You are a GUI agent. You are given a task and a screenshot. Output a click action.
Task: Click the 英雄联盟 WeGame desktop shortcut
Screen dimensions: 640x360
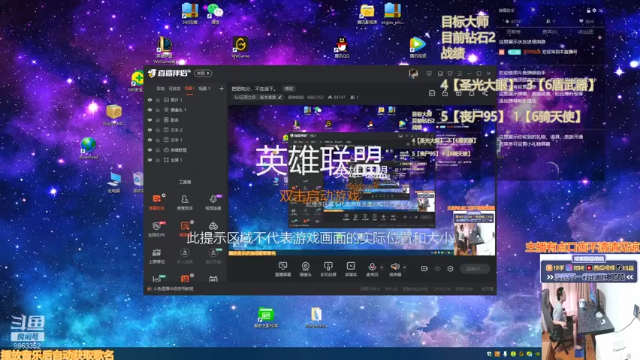coord(164,49)
